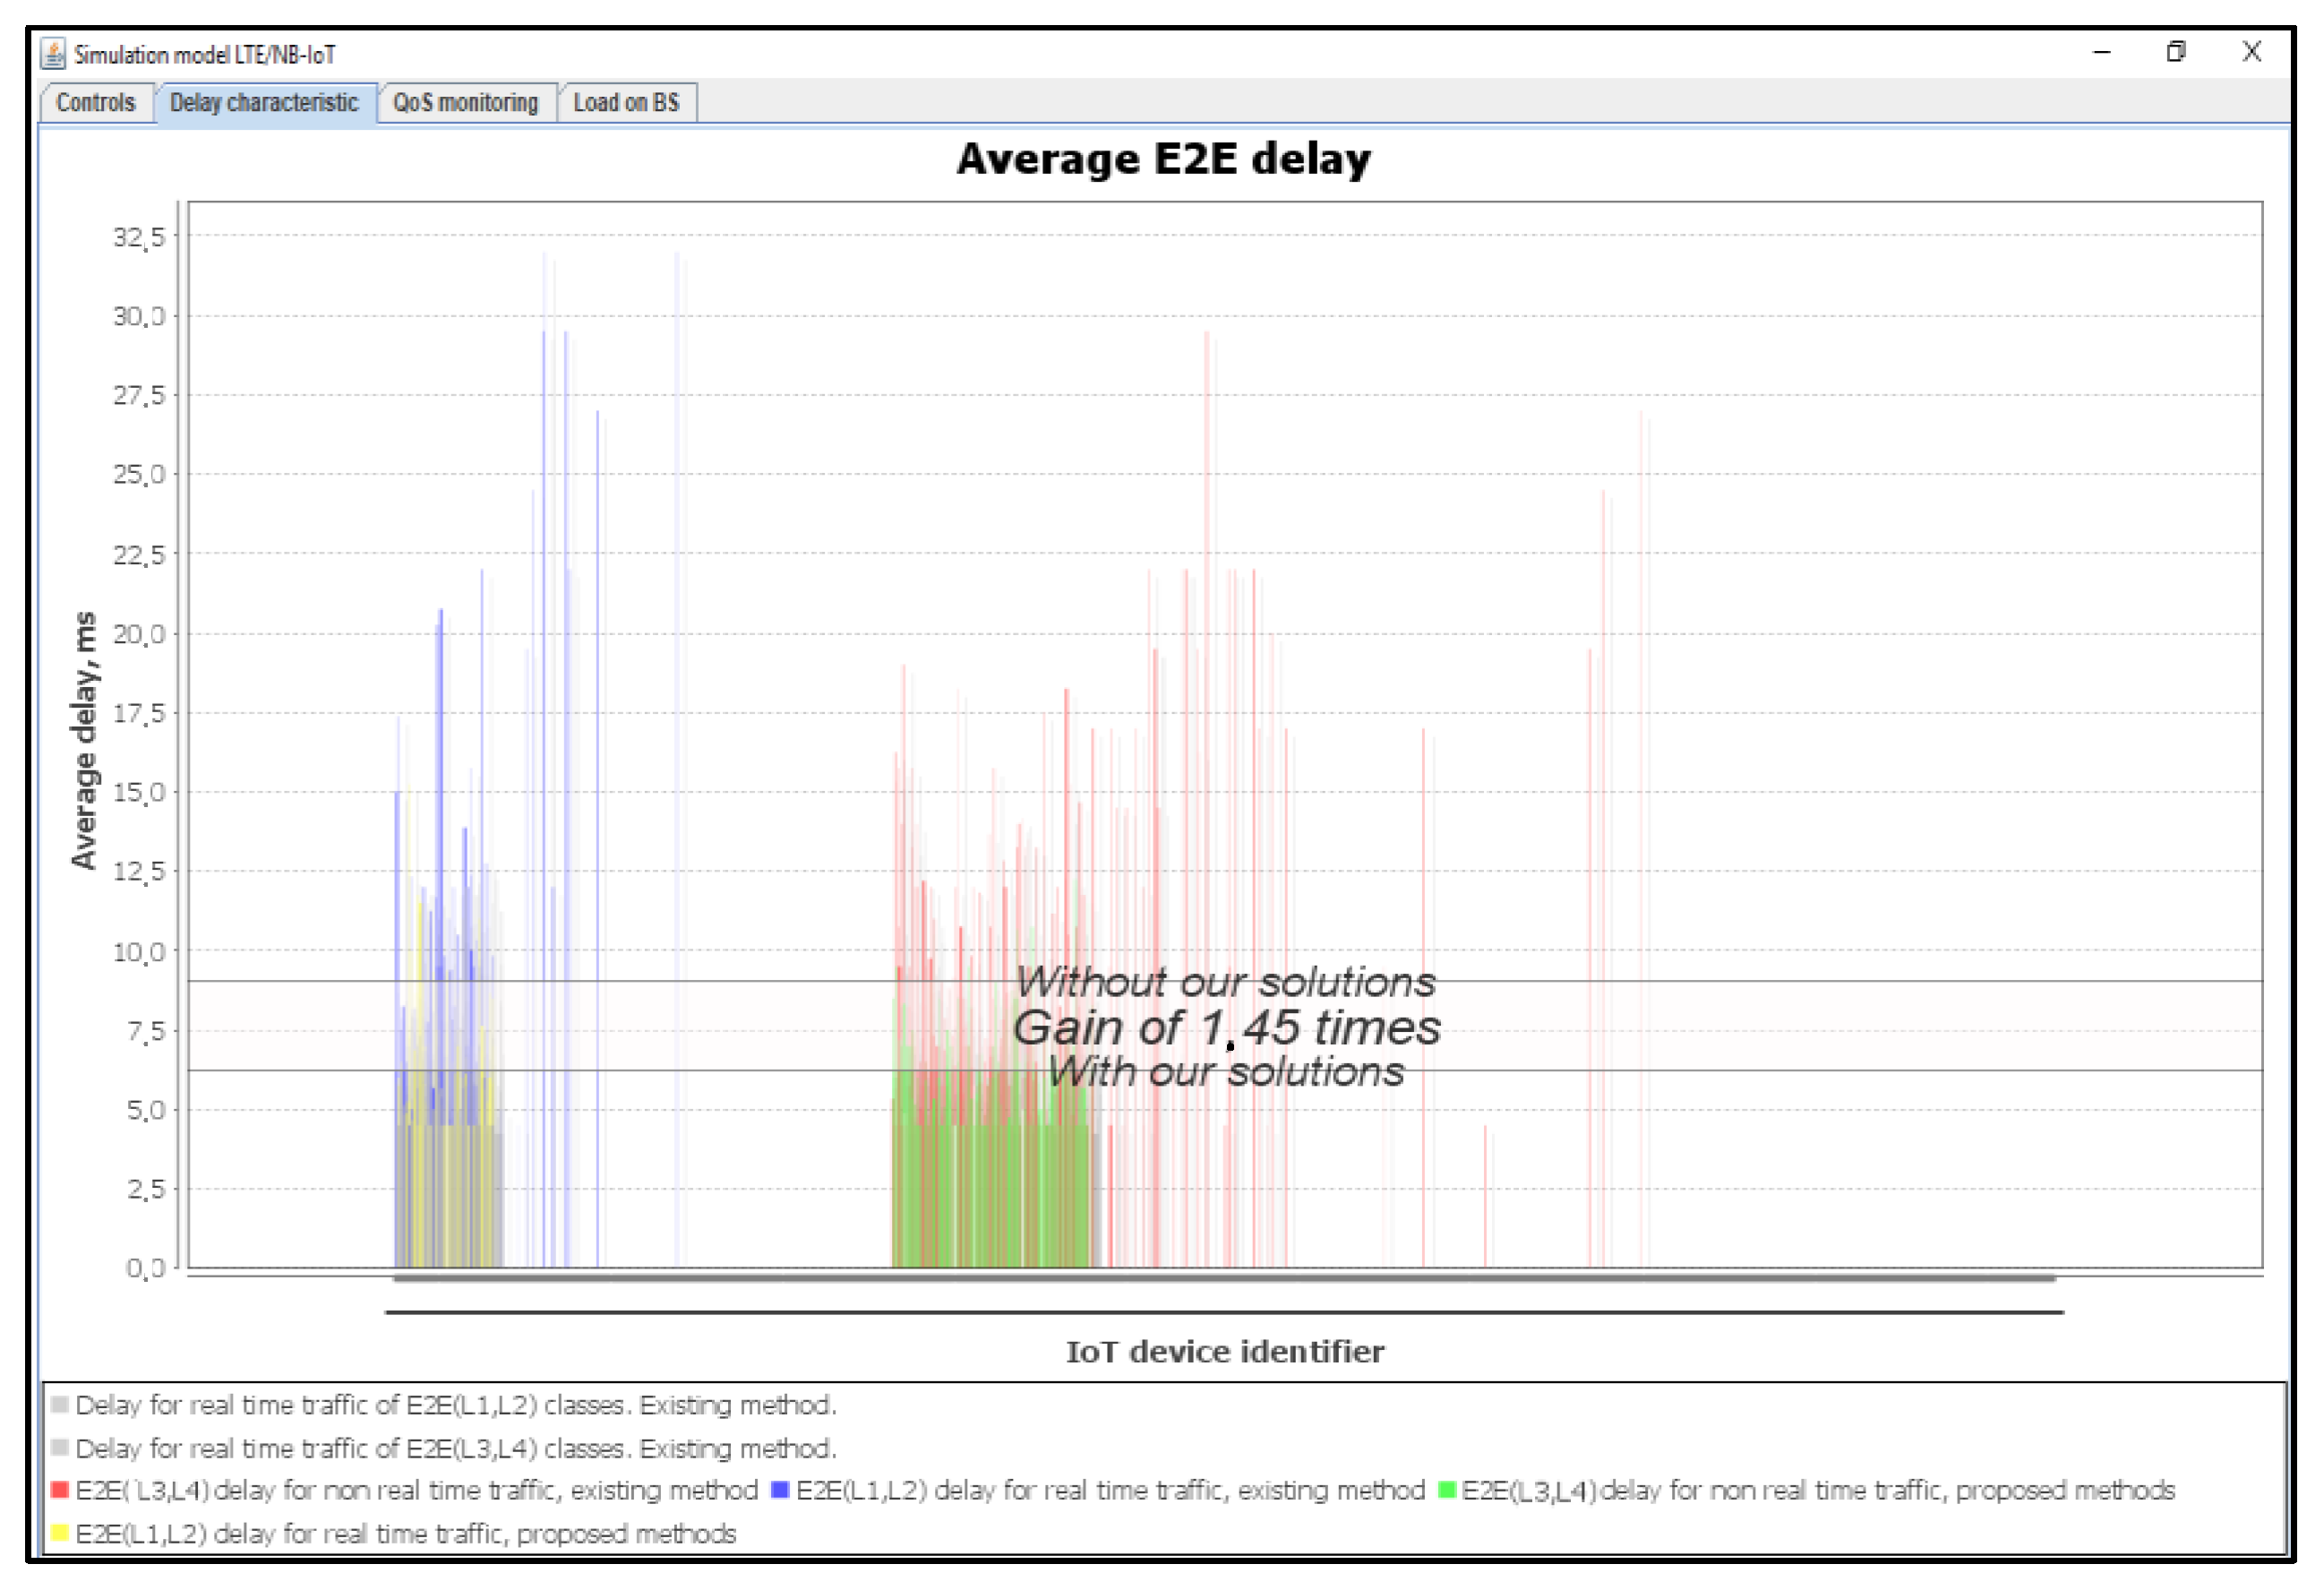Click the yellow legend swatch for E2E(L1,L2) proposed methods
Image resolution: width=2324 pixels, height=1590 pixels.
coord(60,1533)
